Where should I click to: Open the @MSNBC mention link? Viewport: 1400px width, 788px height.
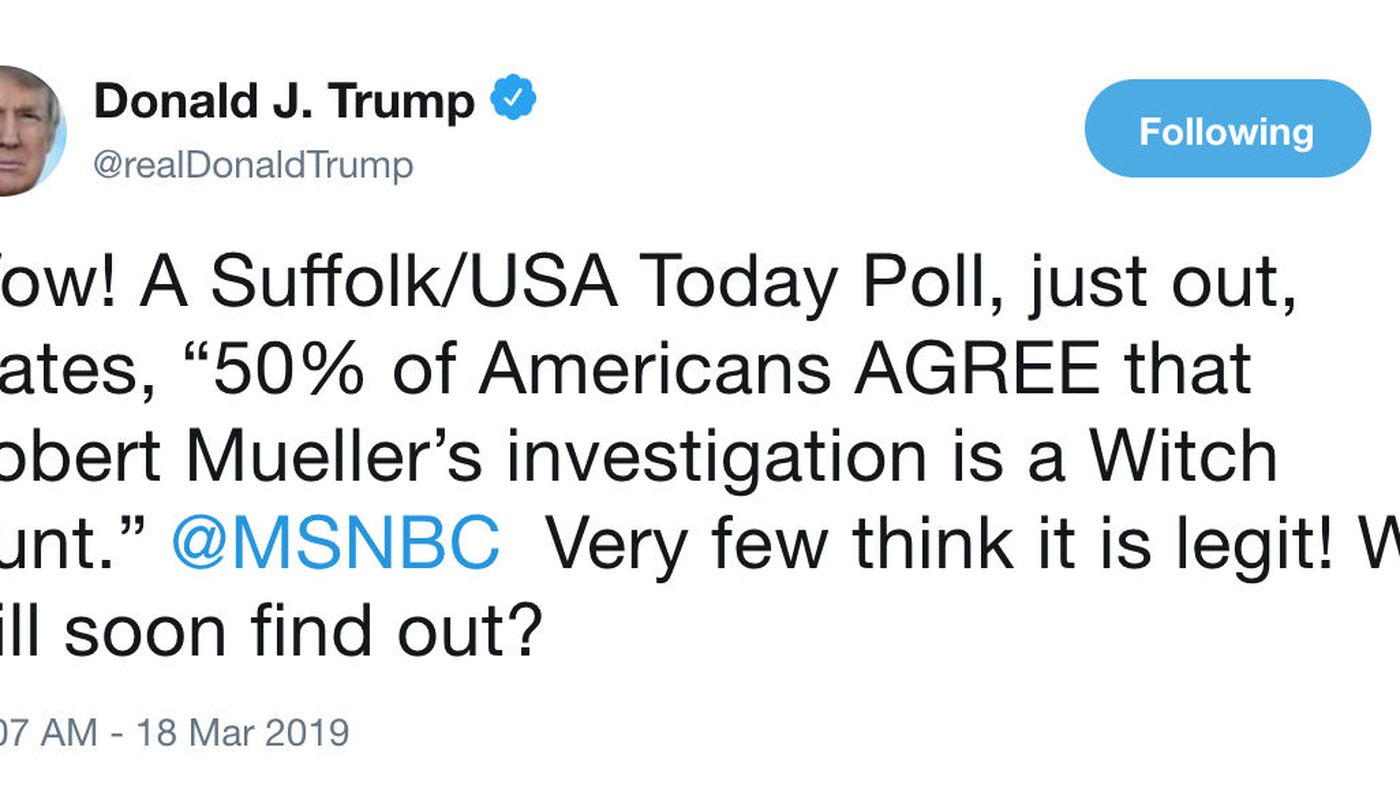point(335,543)
